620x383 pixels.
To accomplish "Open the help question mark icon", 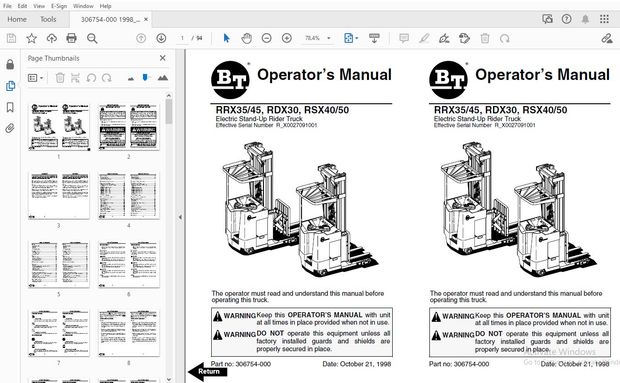I will tap(567, 19).
